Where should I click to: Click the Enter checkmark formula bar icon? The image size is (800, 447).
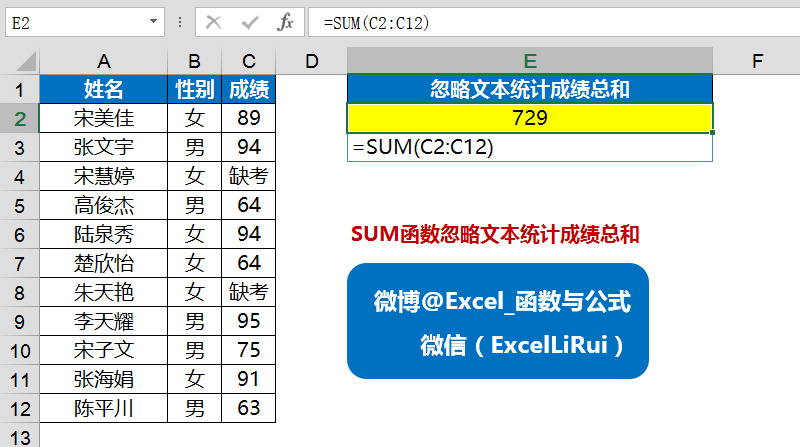(250, 22)
